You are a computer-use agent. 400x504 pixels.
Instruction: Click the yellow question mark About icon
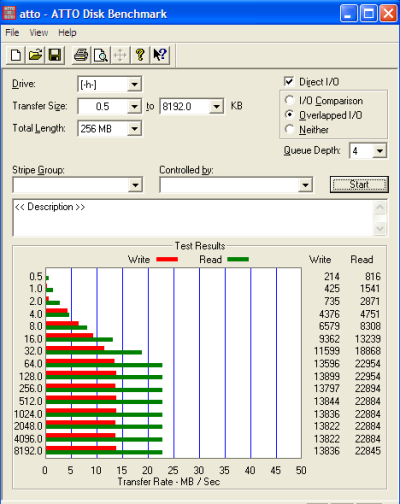[140, 55]
